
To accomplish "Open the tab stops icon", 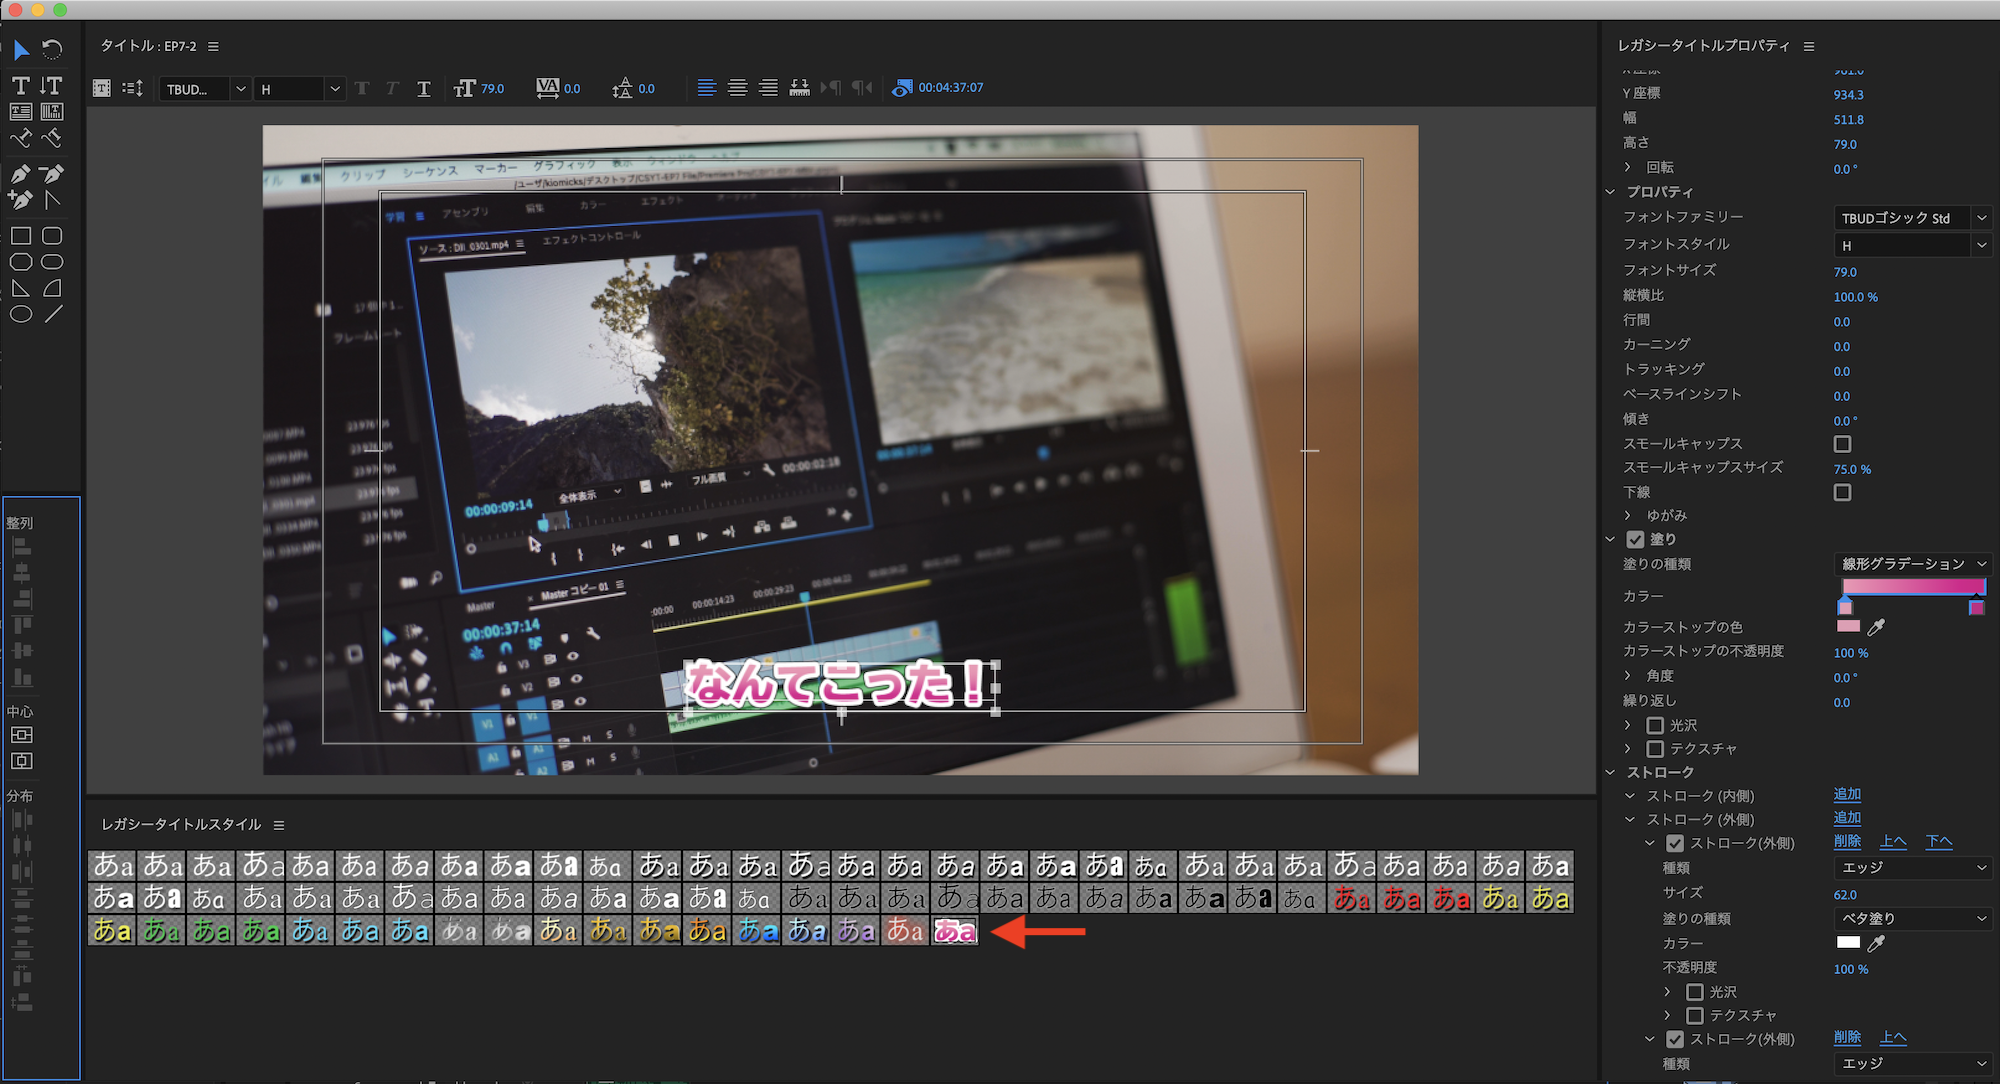I will tap(799, 88).
